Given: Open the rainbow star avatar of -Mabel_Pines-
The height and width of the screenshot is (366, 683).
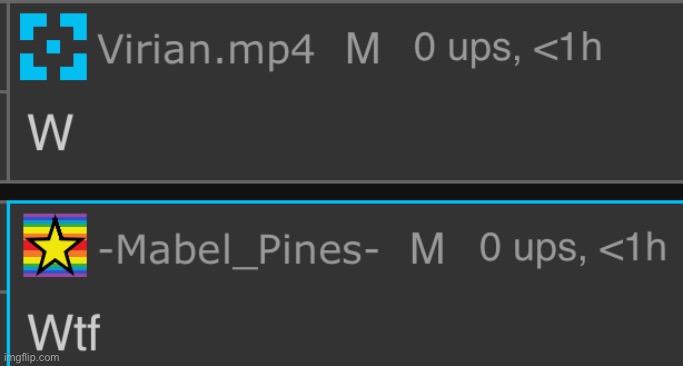Looking at the screenshot, I should (55, 245).
